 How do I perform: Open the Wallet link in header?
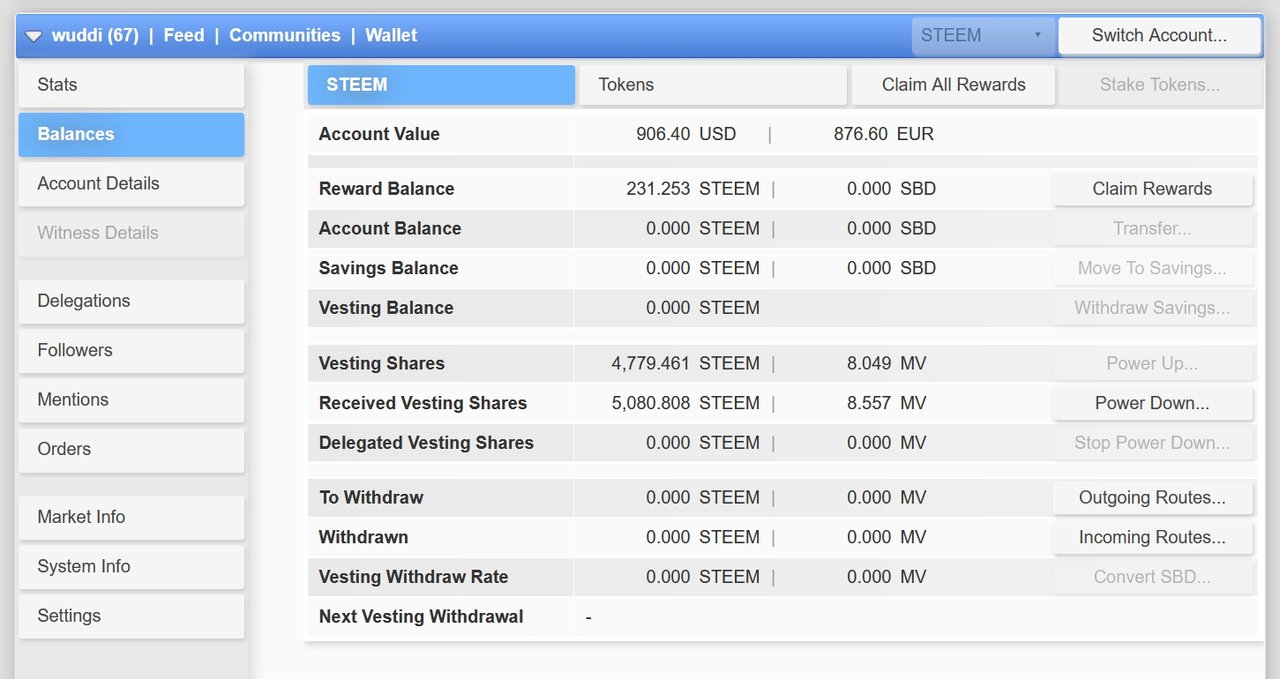[391, 35]
